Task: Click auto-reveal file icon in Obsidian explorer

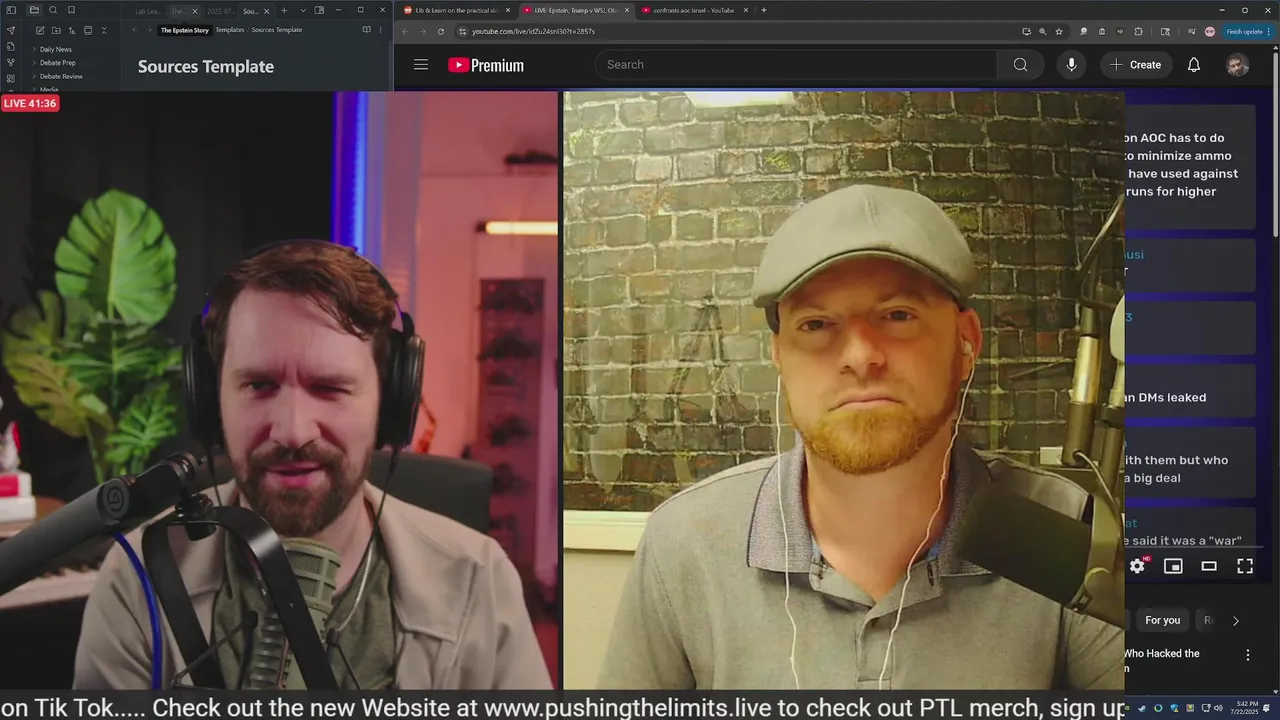Action: (x=88, y=30)
